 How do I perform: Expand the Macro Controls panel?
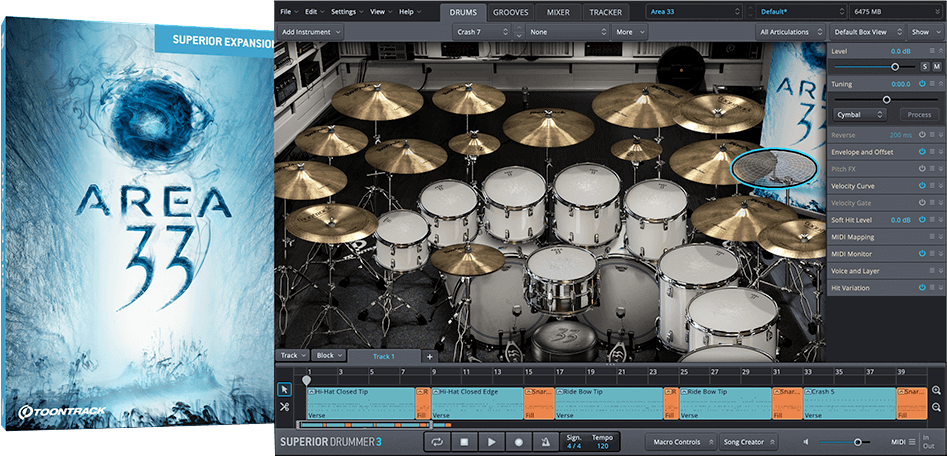pyautogui.click(x=681, y=442)
